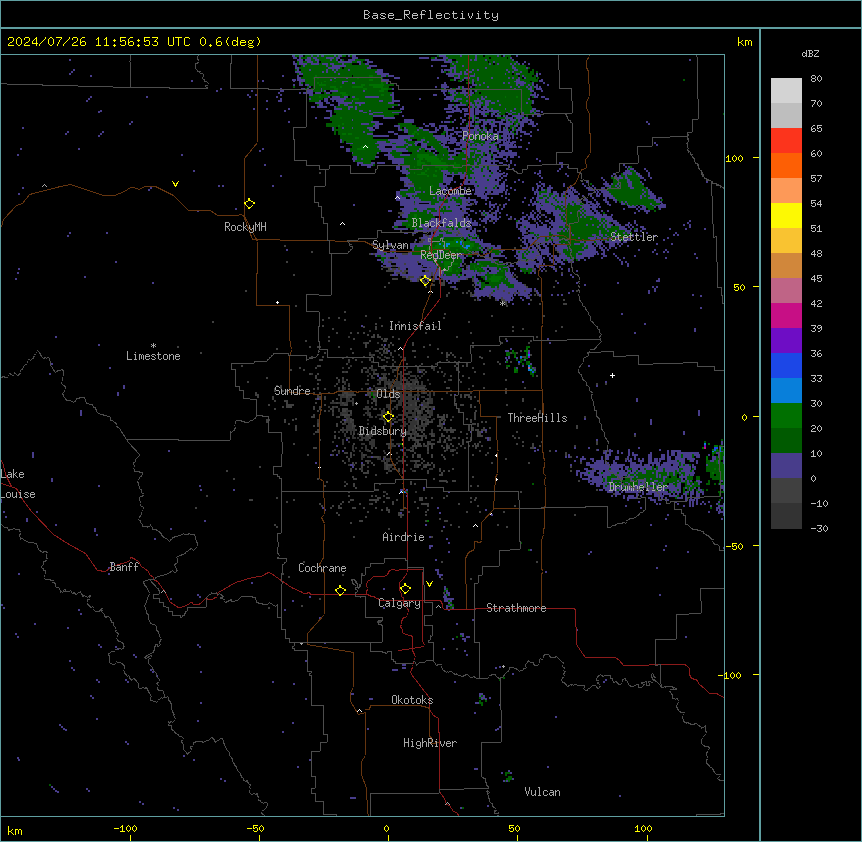Select the yellow diamond marker near RockyMH

click(249, 203)
